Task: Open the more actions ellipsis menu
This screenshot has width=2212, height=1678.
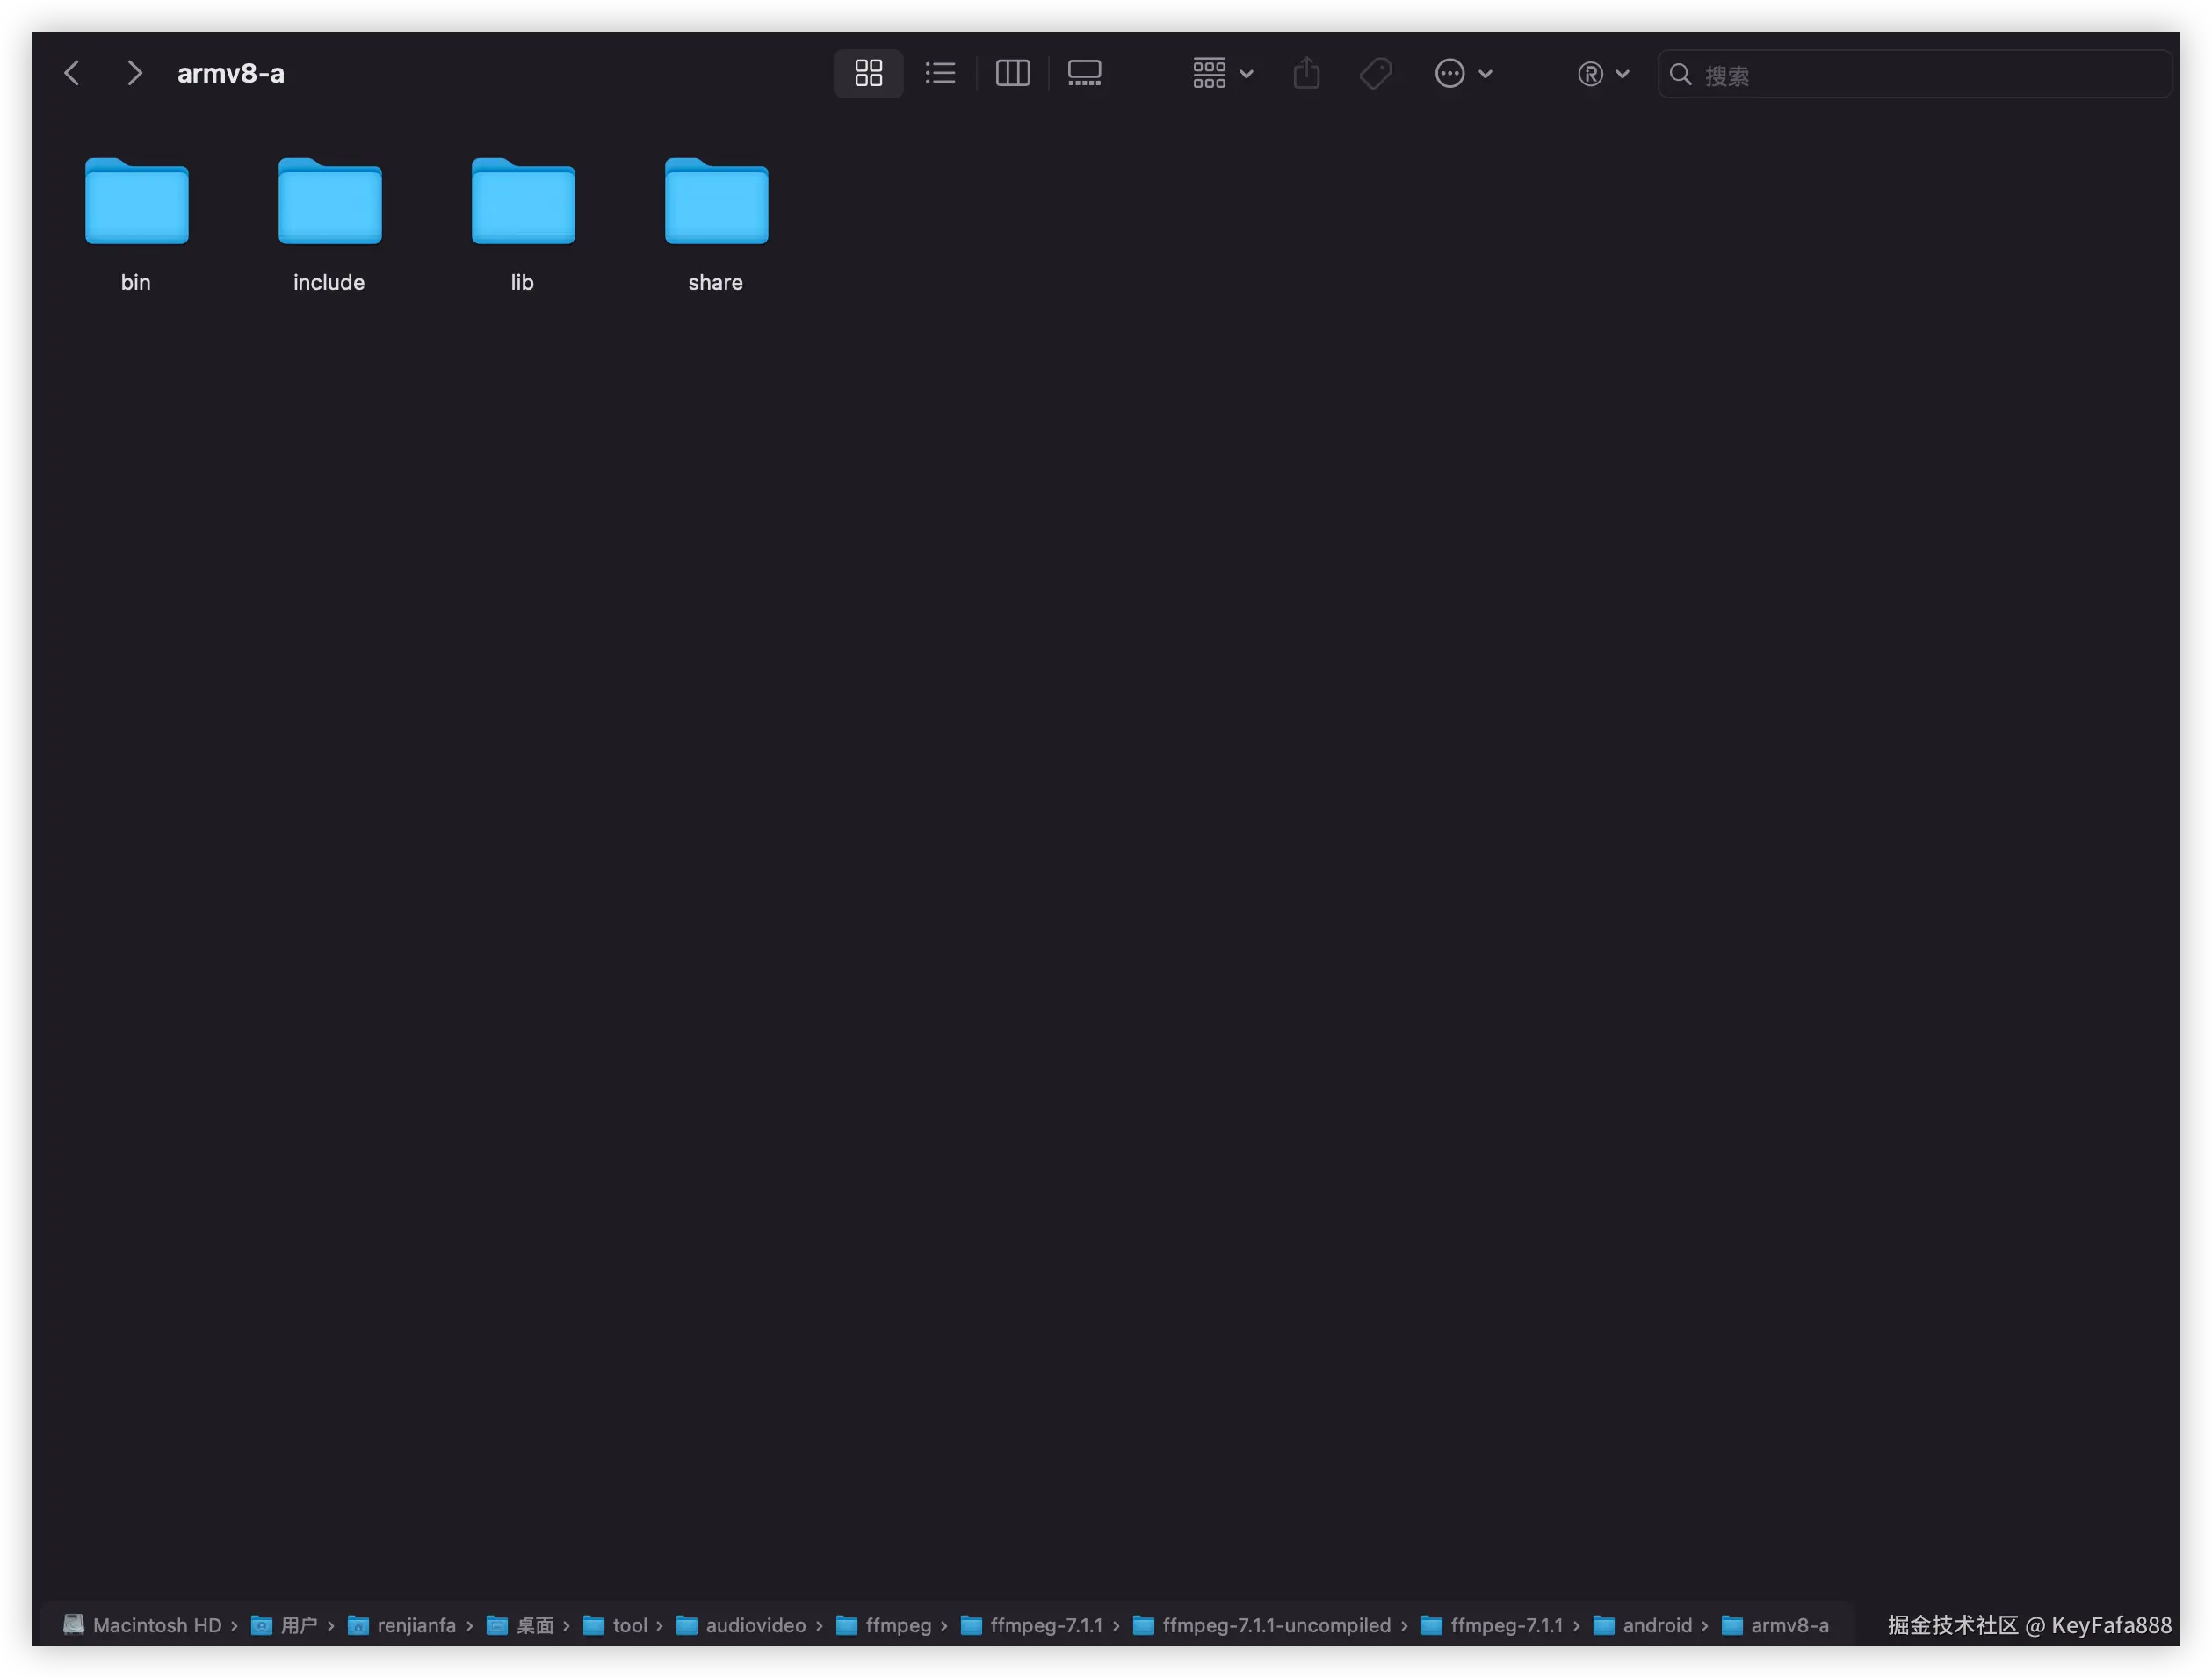Action: (1462, 73)
